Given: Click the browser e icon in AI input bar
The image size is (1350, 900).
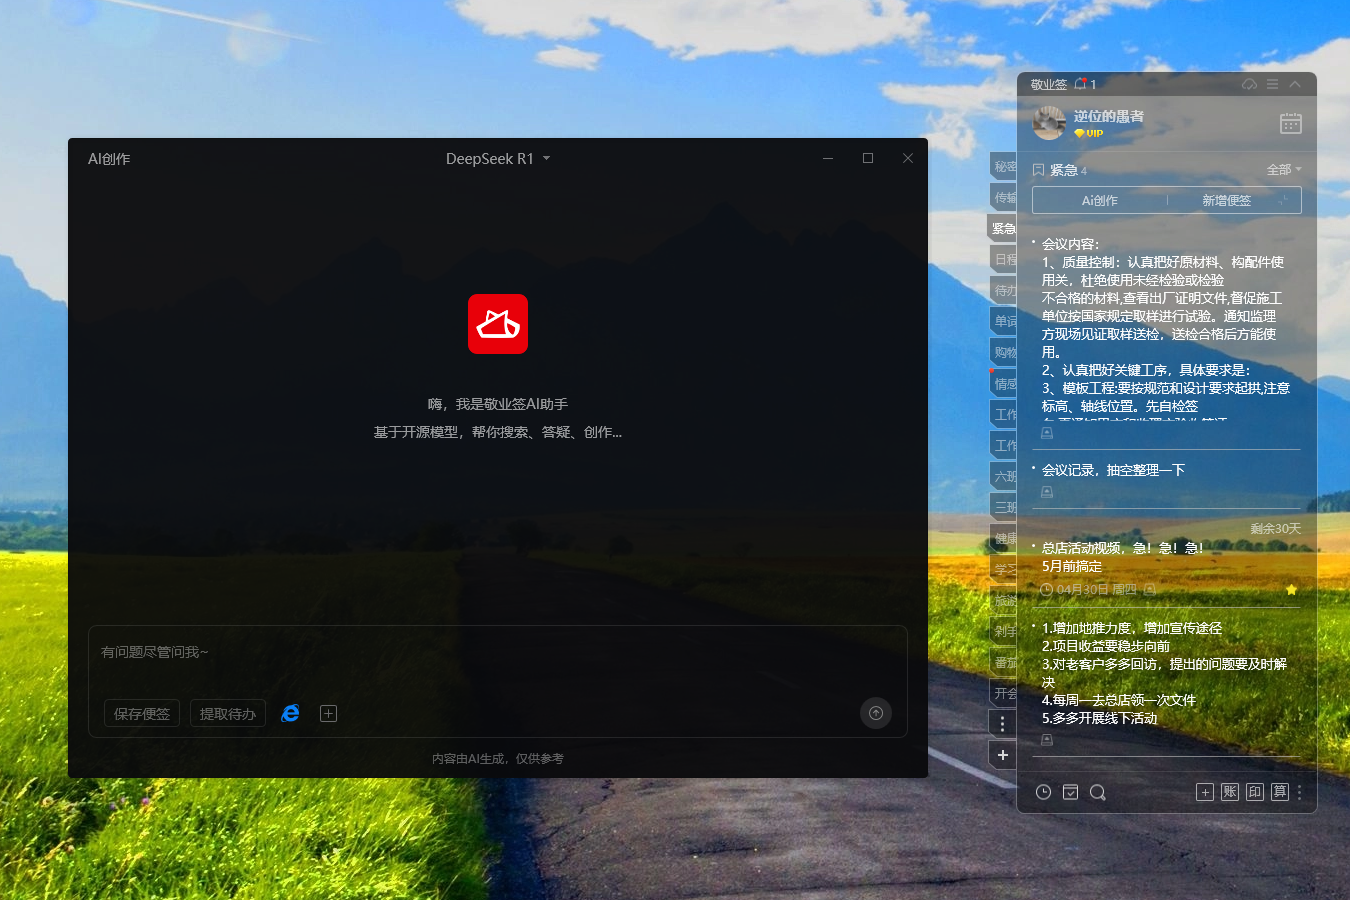Looking at the screenshot, I should pos(290,713).
